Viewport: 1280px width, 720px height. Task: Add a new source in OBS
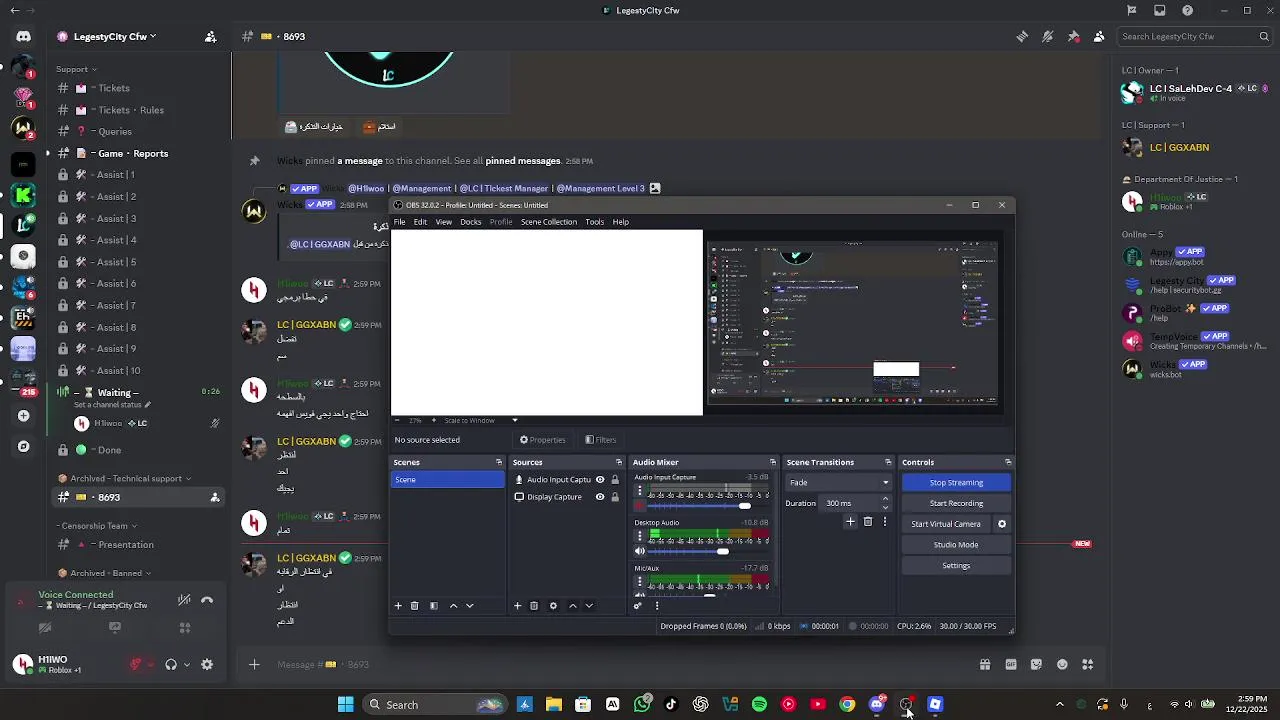(517, 605)
